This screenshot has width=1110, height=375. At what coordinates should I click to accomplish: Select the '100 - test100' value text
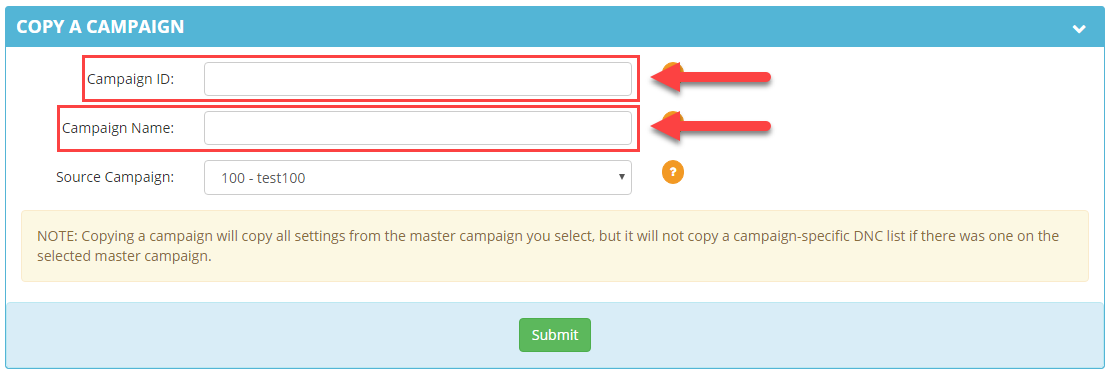263,178
